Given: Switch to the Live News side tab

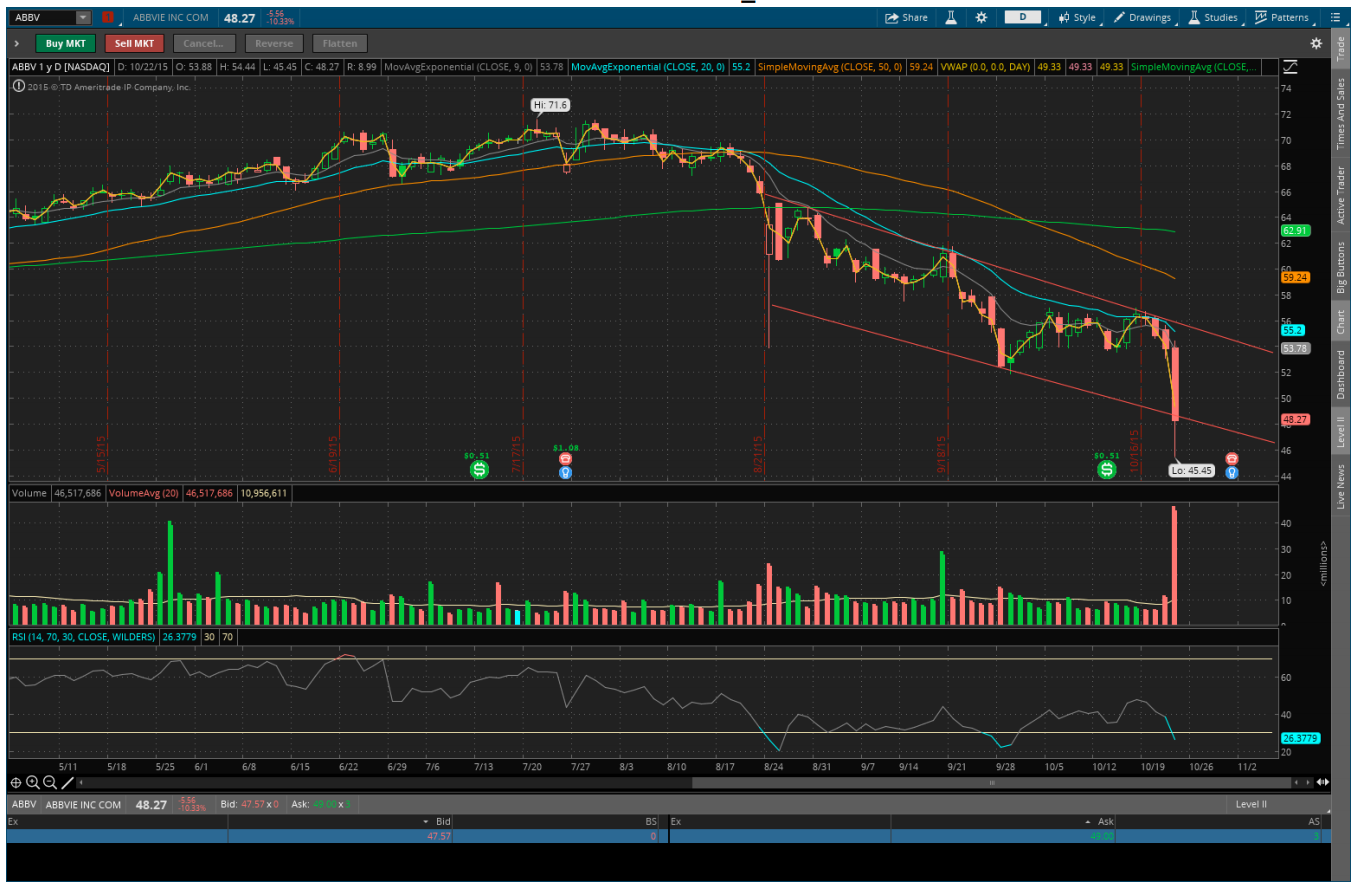Looking at the screenshot, I should pos(1341,486).
